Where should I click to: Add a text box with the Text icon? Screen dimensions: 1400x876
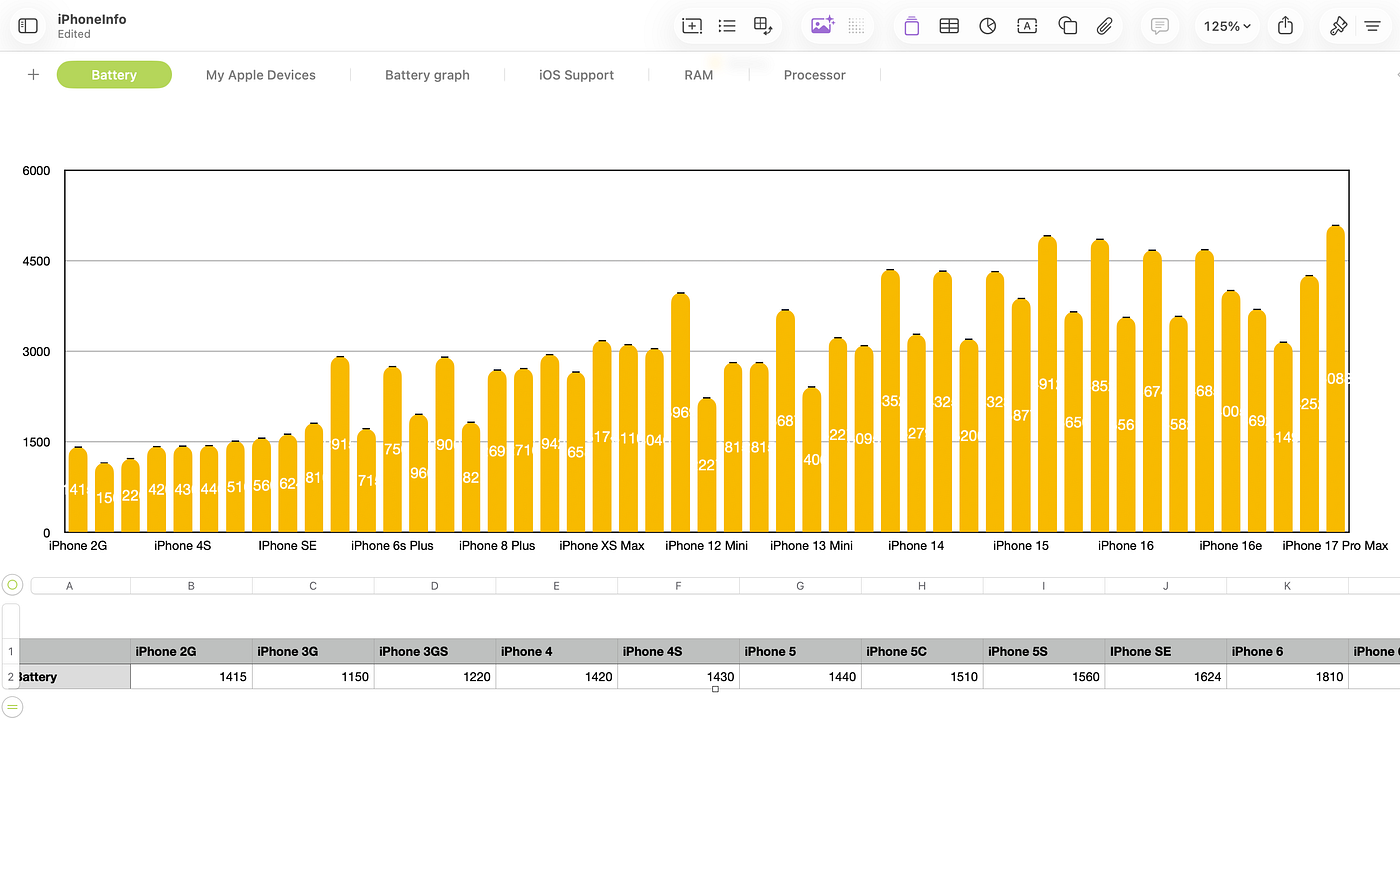point(1027,26)
